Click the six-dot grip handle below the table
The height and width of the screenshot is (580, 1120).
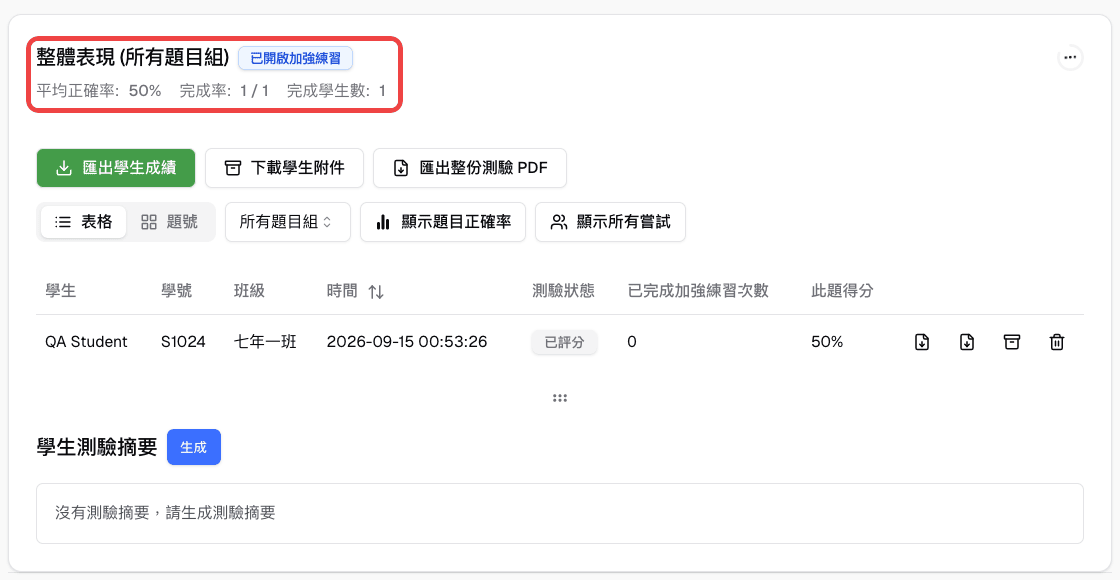pyautogui.click(x=560, y=398)
